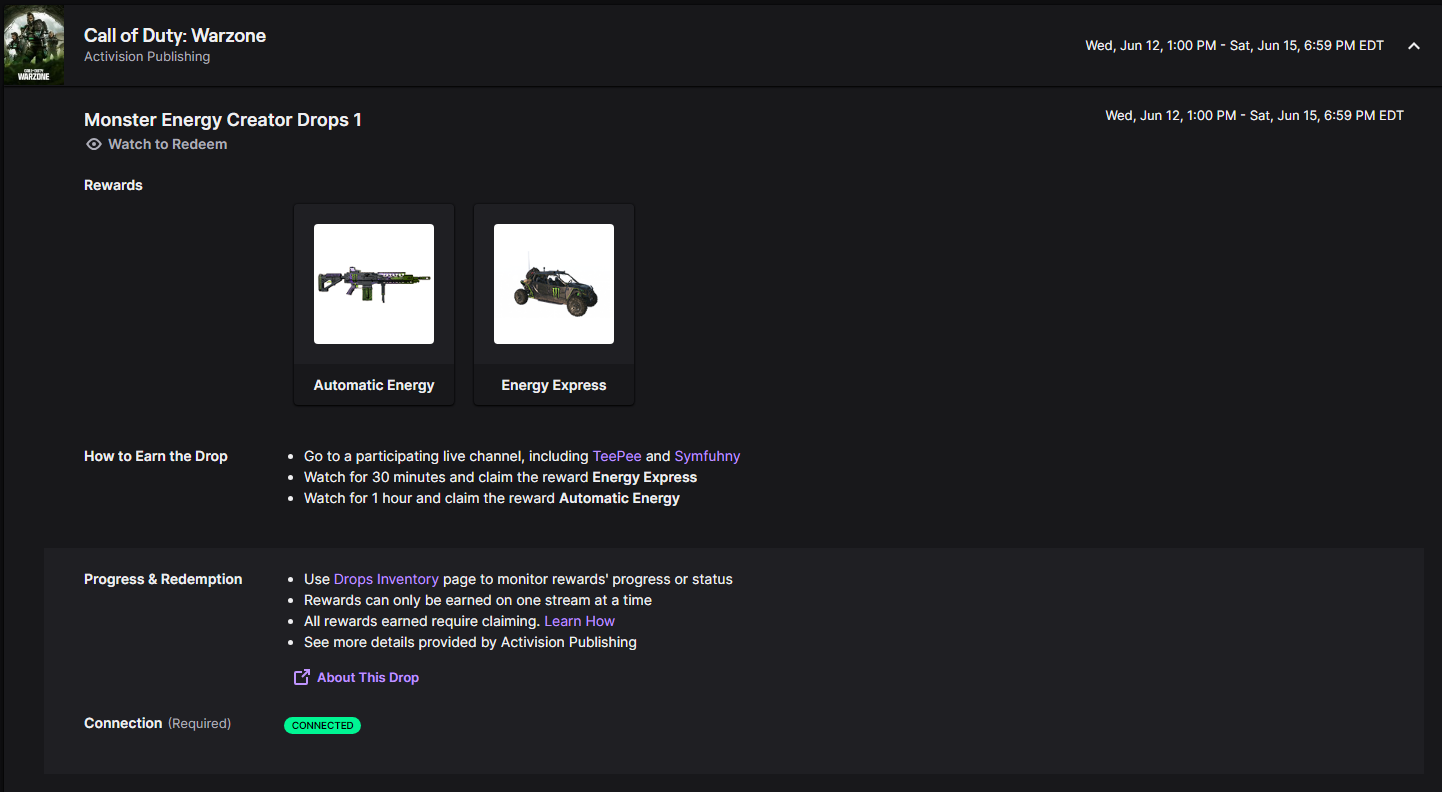Expand the Monster Energy Creator Drops 1 details
Viewport: 1442px width, 792px height.
click(x=1413, y=45)
